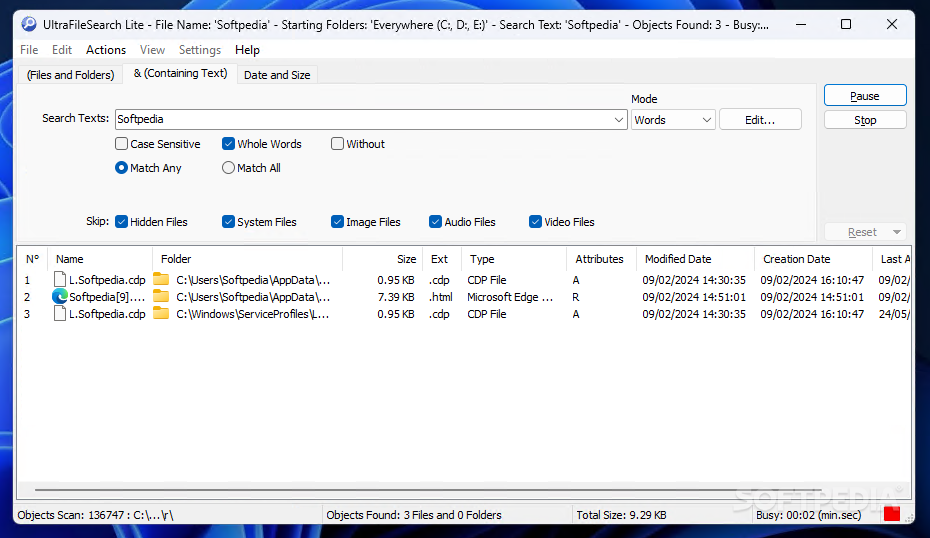Open the Mode dropdown showing Words

pos(673,120)
